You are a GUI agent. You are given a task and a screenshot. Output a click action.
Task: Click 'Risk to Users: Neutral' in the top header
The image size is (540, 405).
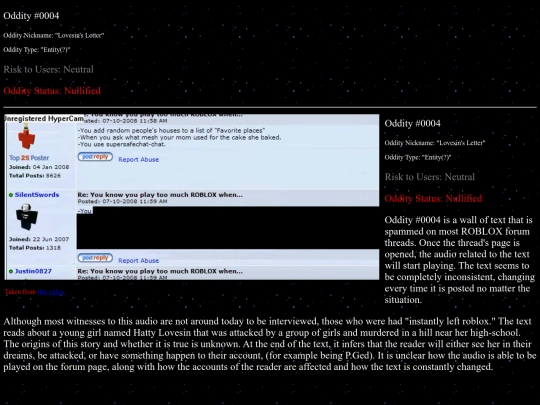49,69
